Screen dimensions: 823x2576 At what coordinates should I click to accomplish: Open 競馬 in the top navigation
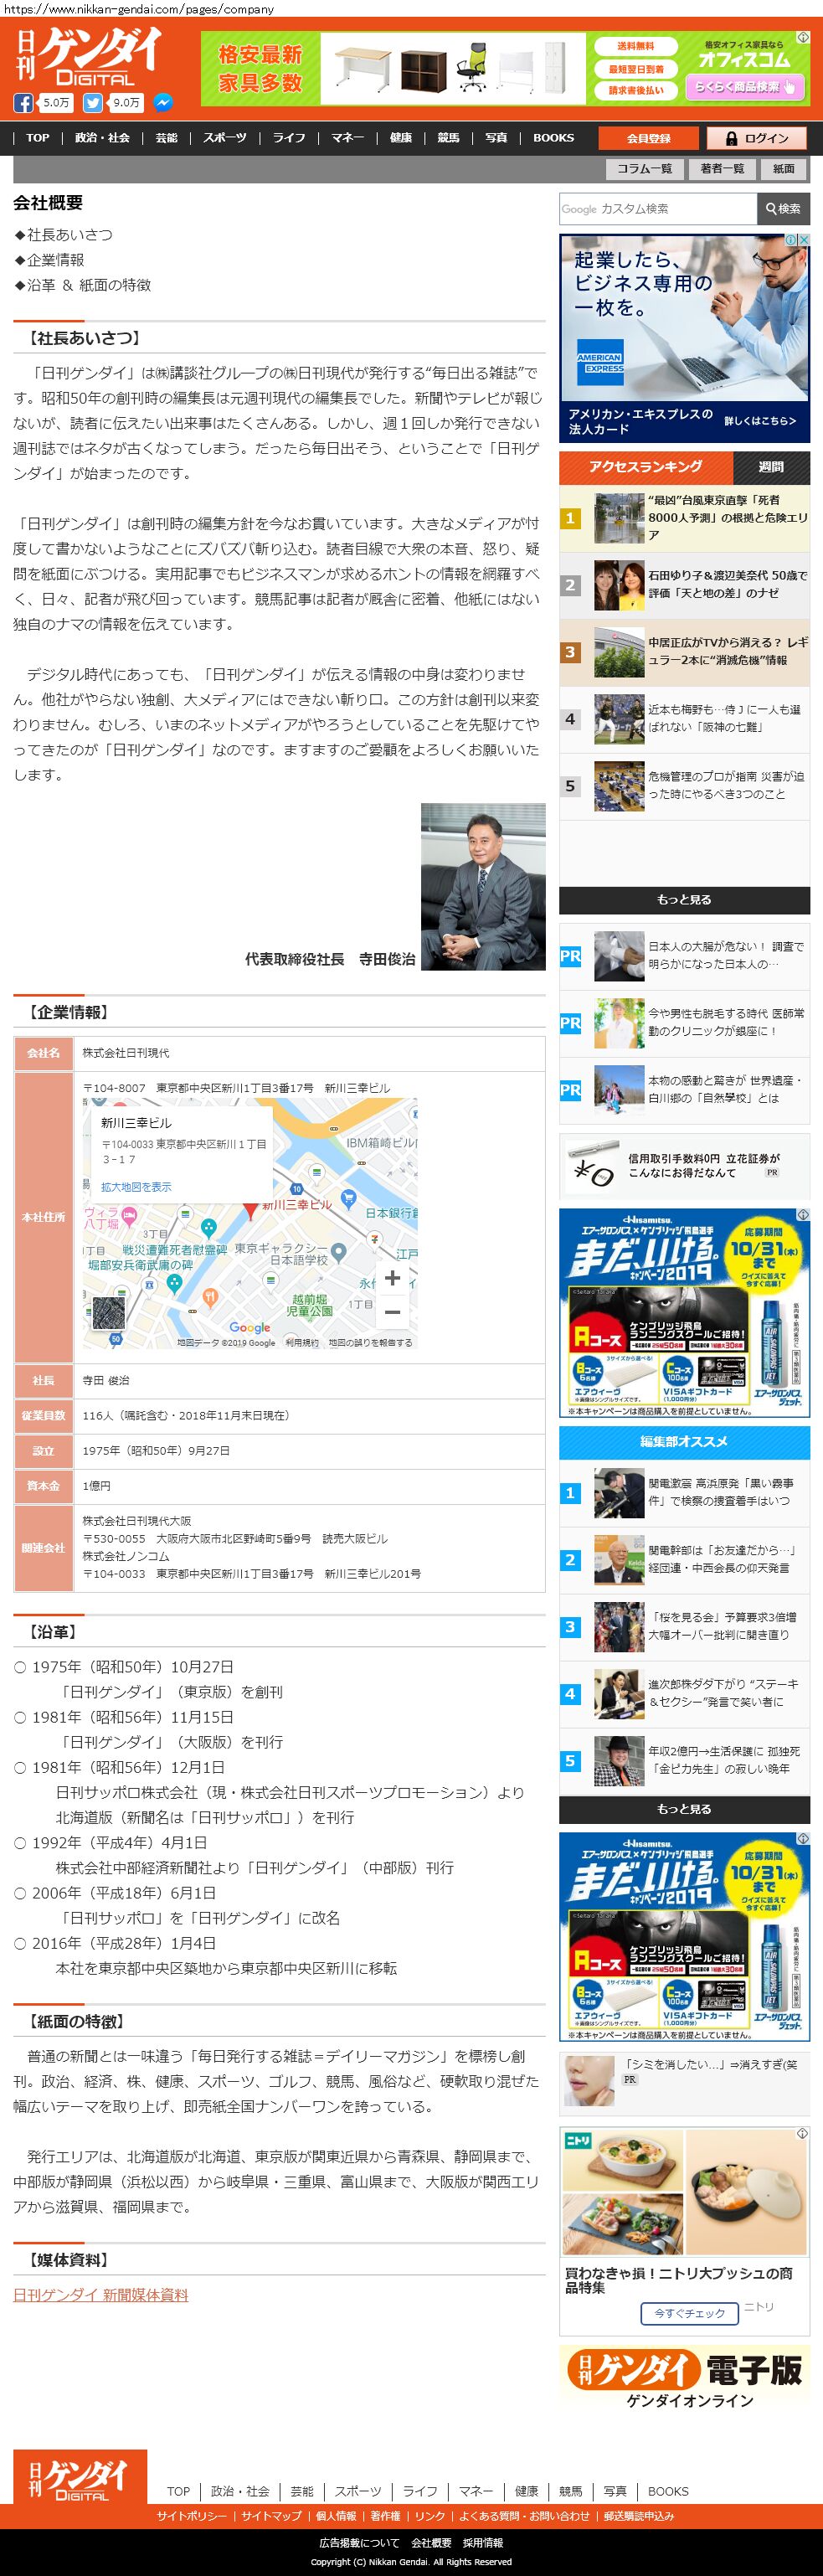tap(448, 138)
